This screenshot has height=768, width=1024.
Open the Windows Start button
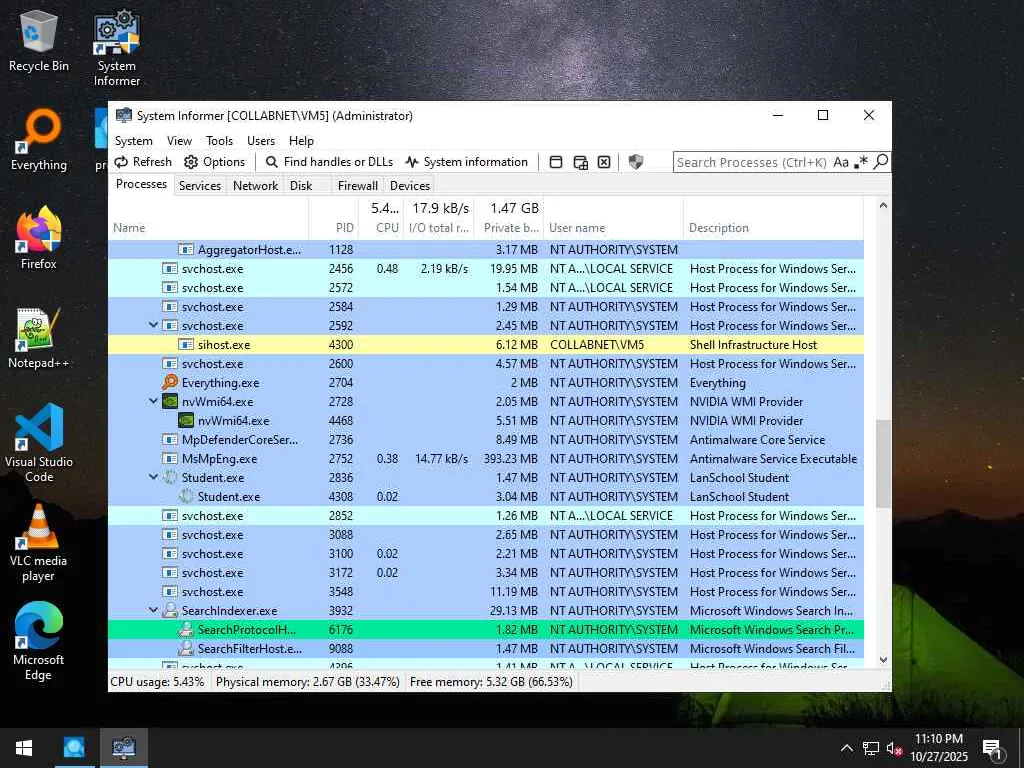tap(24, 748)
